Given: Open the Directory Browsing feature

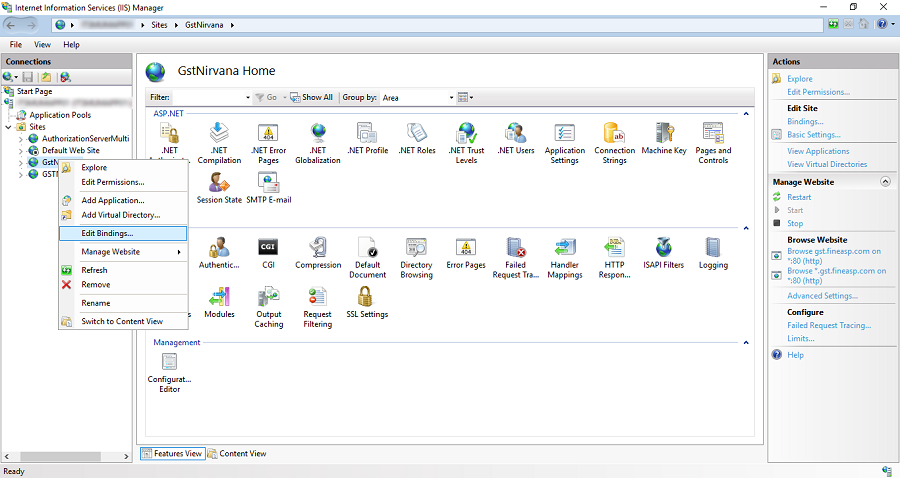Looking at the screenshot, I should point(417,258).
